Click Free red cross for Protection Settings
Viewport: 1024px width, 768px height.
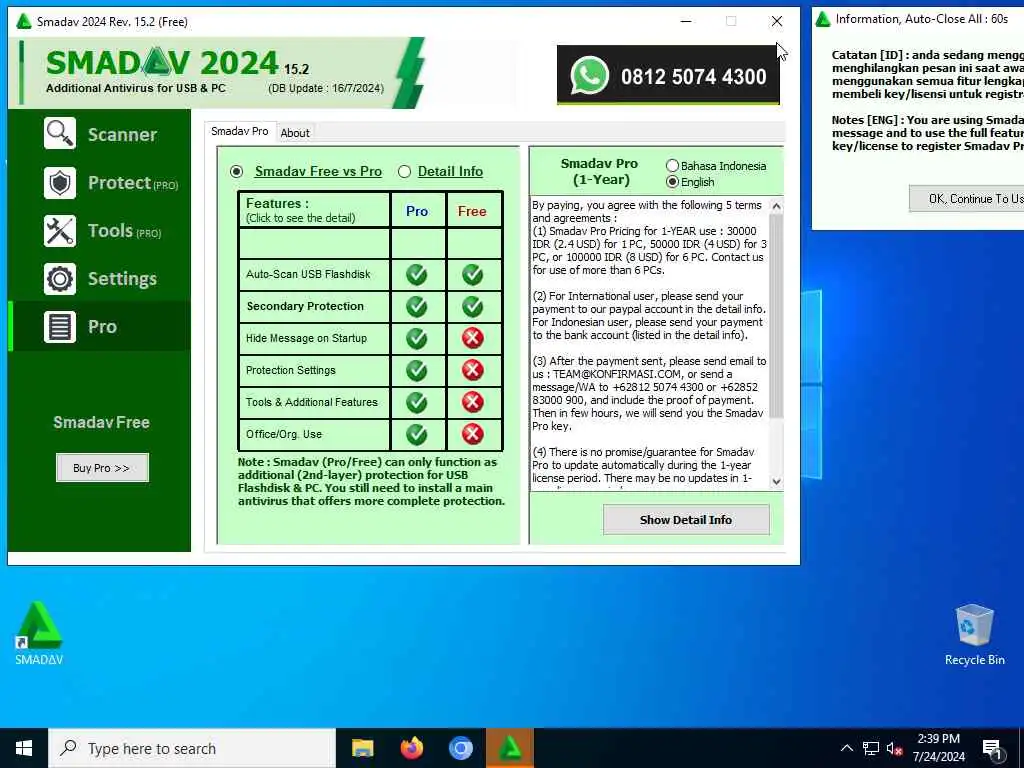[x=472, y=370]
